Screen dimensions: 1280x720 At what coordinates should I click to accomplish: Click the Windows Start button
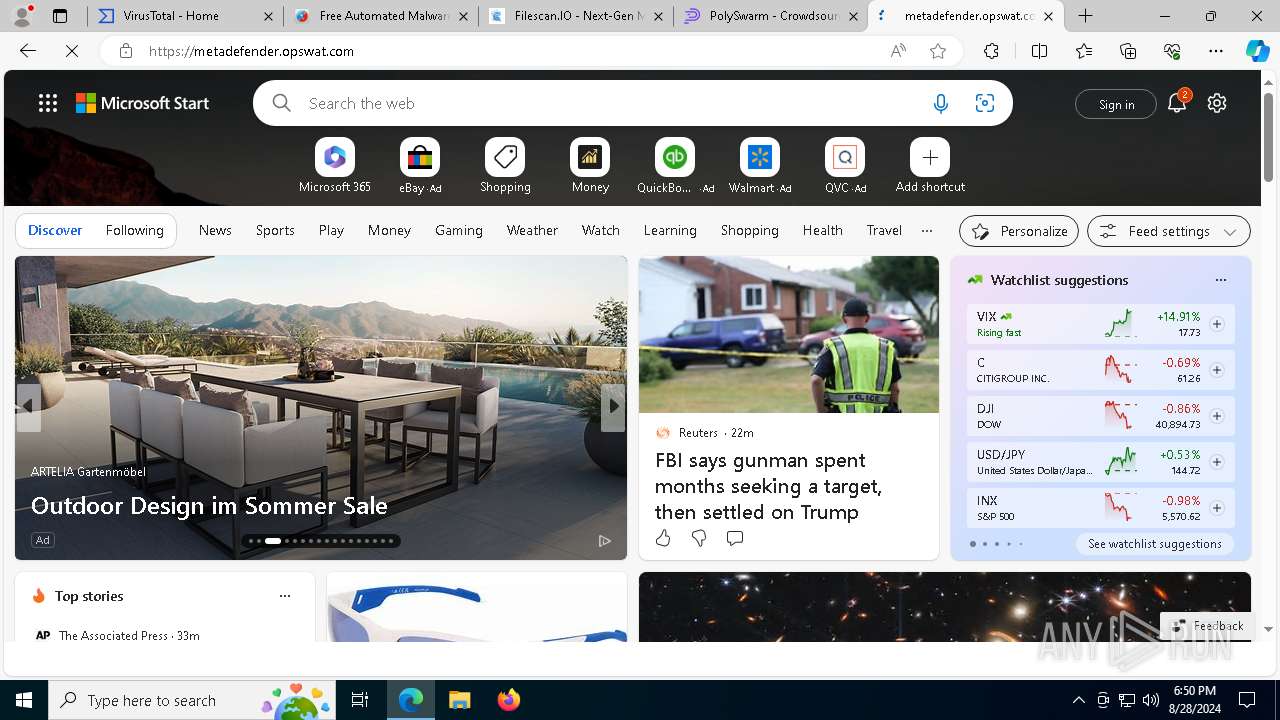click(x=24, y=700)
